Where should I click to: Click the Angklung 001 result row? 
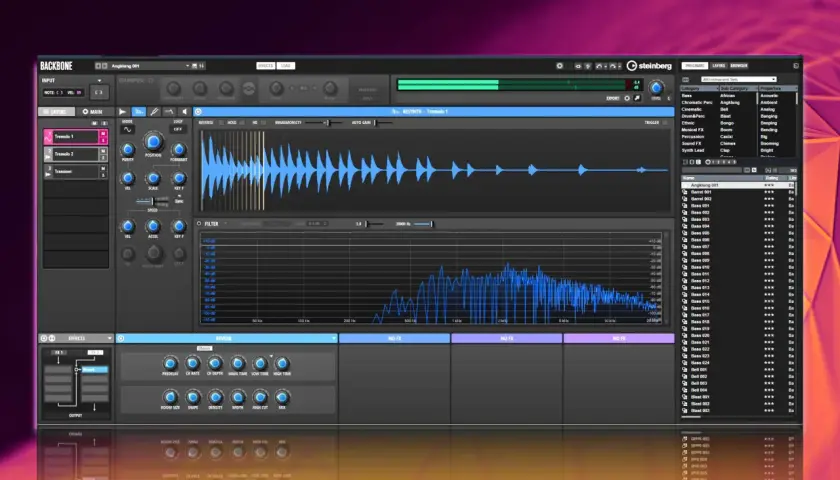(x=737, y=185)
